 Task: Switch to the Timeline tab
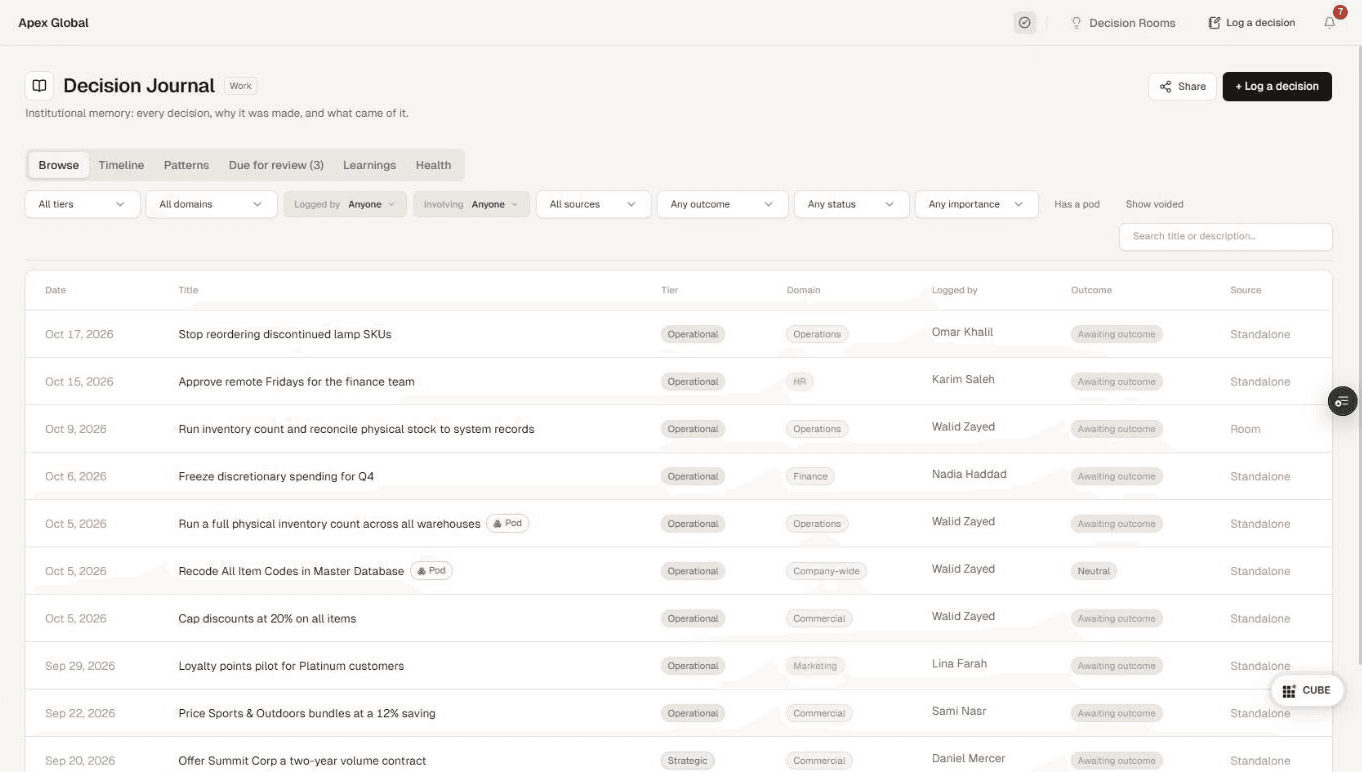[121, 165]
